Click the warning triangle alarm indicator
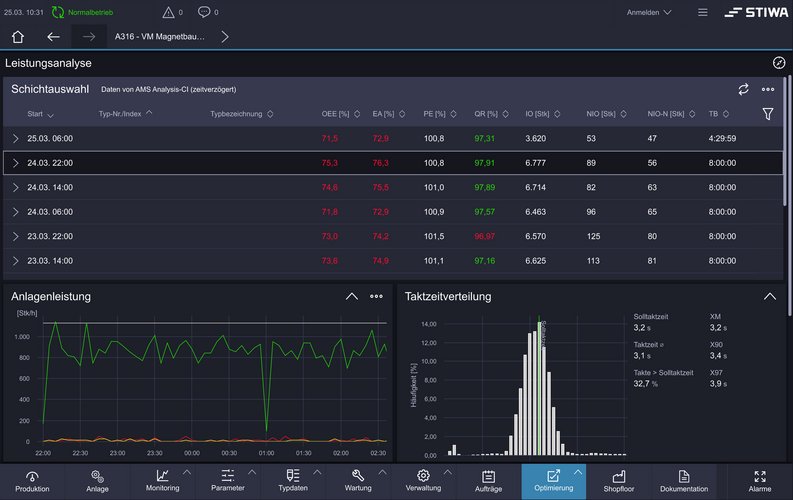Image resolution: width=793 pixels, height=500 pixels. click(x=168, y=12)
